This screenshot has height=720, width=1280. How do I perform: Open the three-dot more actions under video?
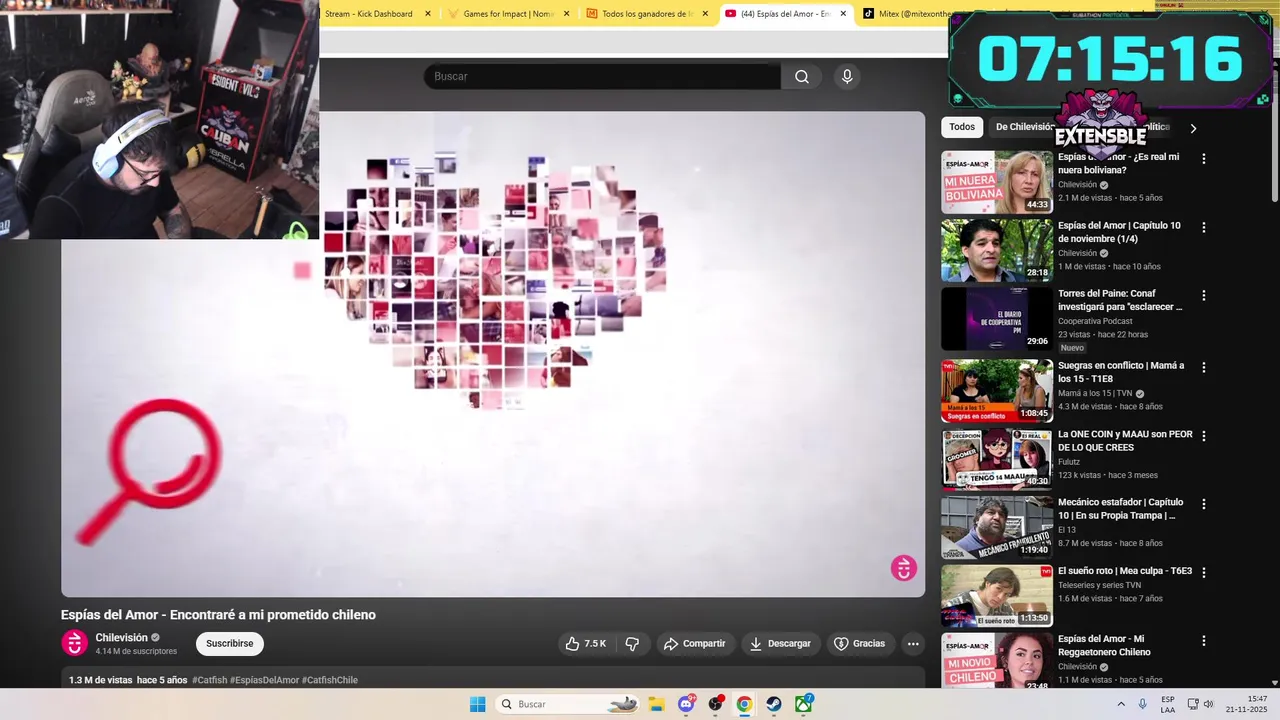click(913, 644)
